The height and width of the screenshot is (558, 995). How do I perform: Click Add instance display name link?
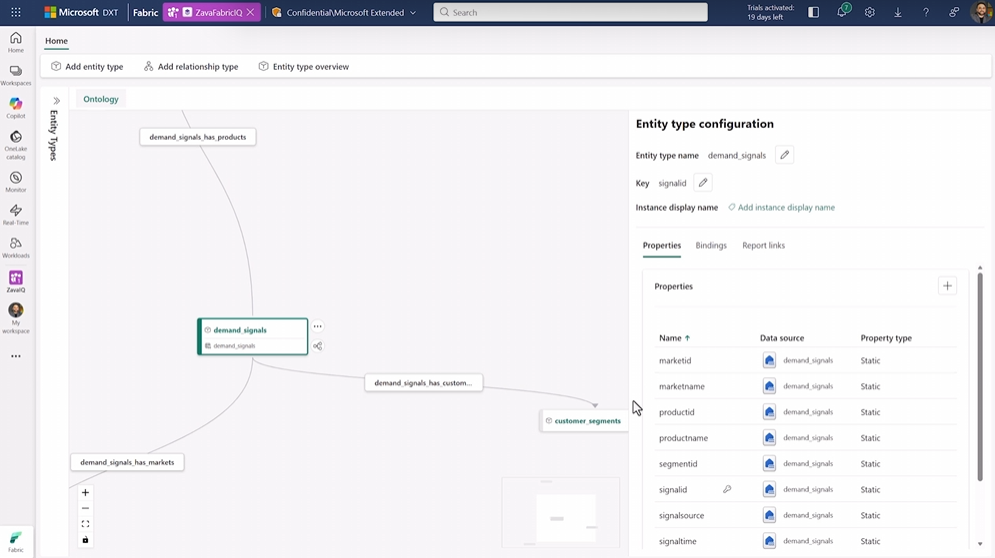click(x=786, y=208)
